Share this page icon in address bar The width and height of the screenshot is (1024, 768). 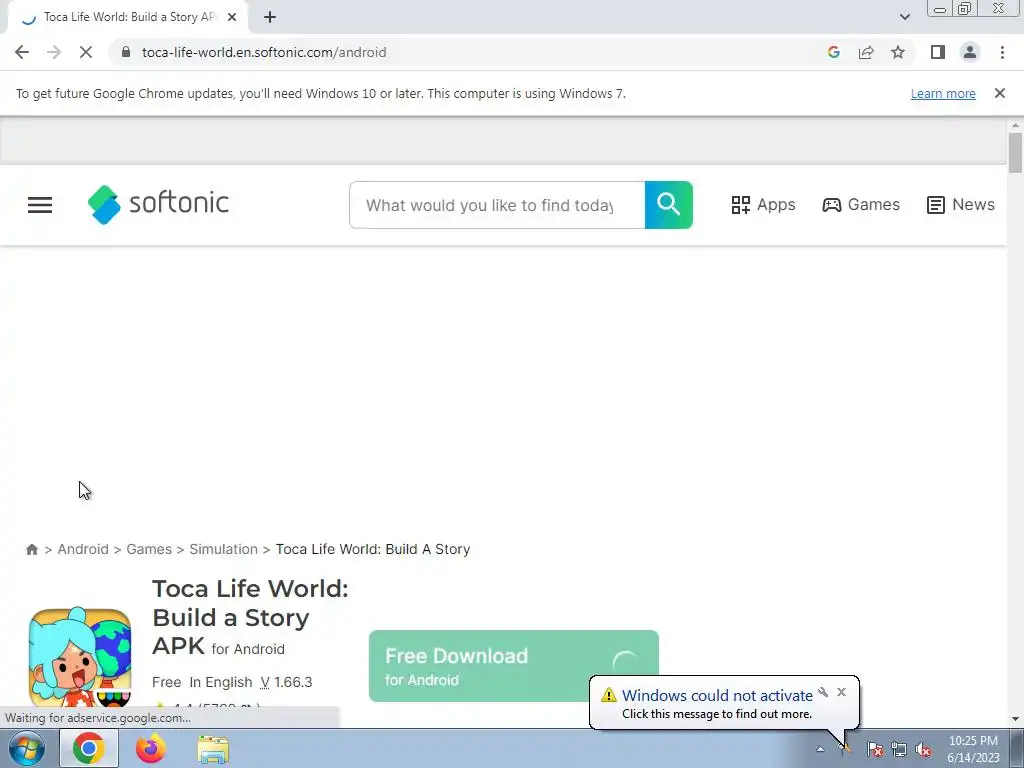coord(866,52)
